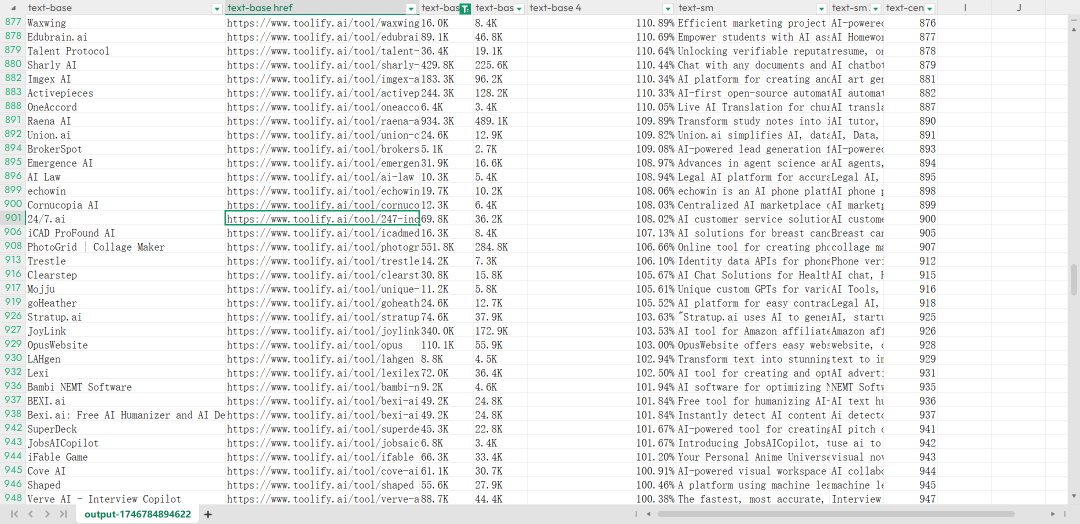Click the select-all corner triangle
The width and height of the screenshot is (1080, 524).
coord(12,8)
